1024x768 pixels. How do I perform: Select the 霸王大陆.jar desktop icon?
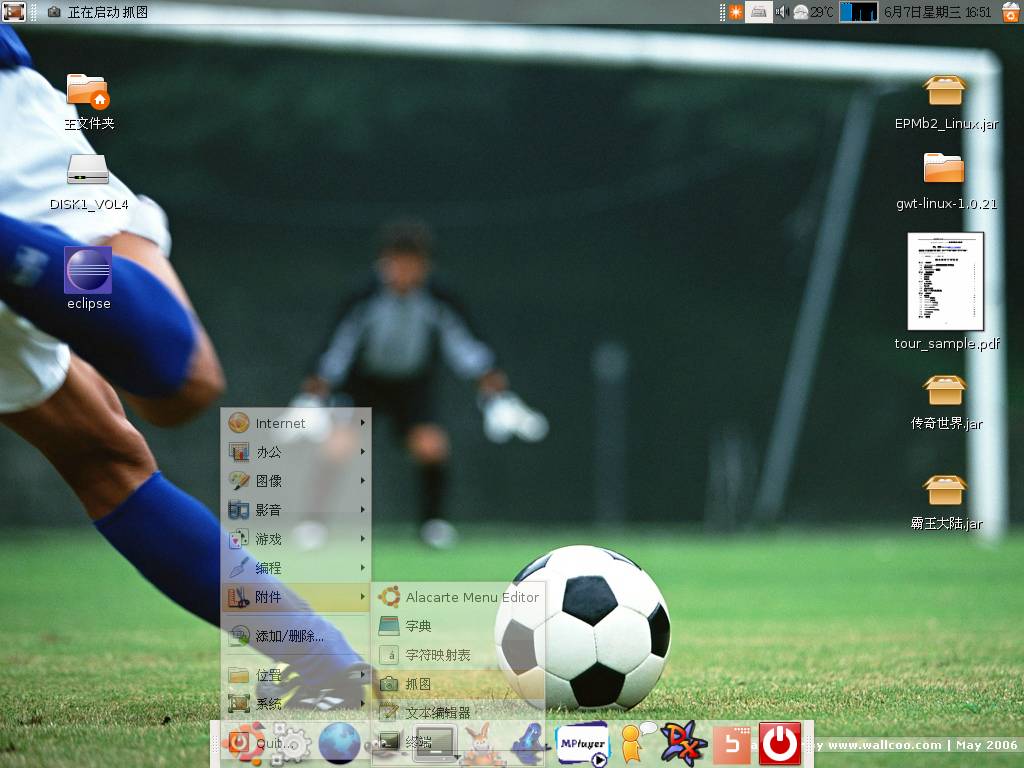point(945,502)
